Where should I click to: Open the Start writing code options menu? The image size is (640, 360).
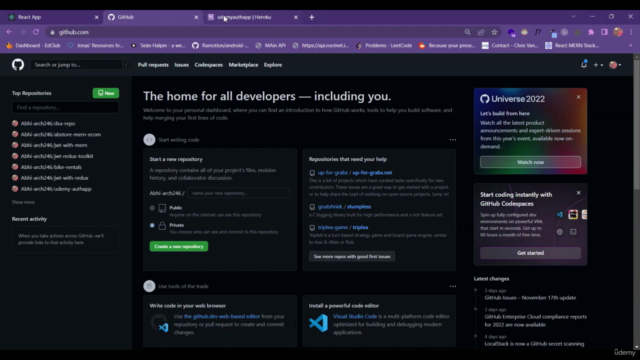pos(453,140)
